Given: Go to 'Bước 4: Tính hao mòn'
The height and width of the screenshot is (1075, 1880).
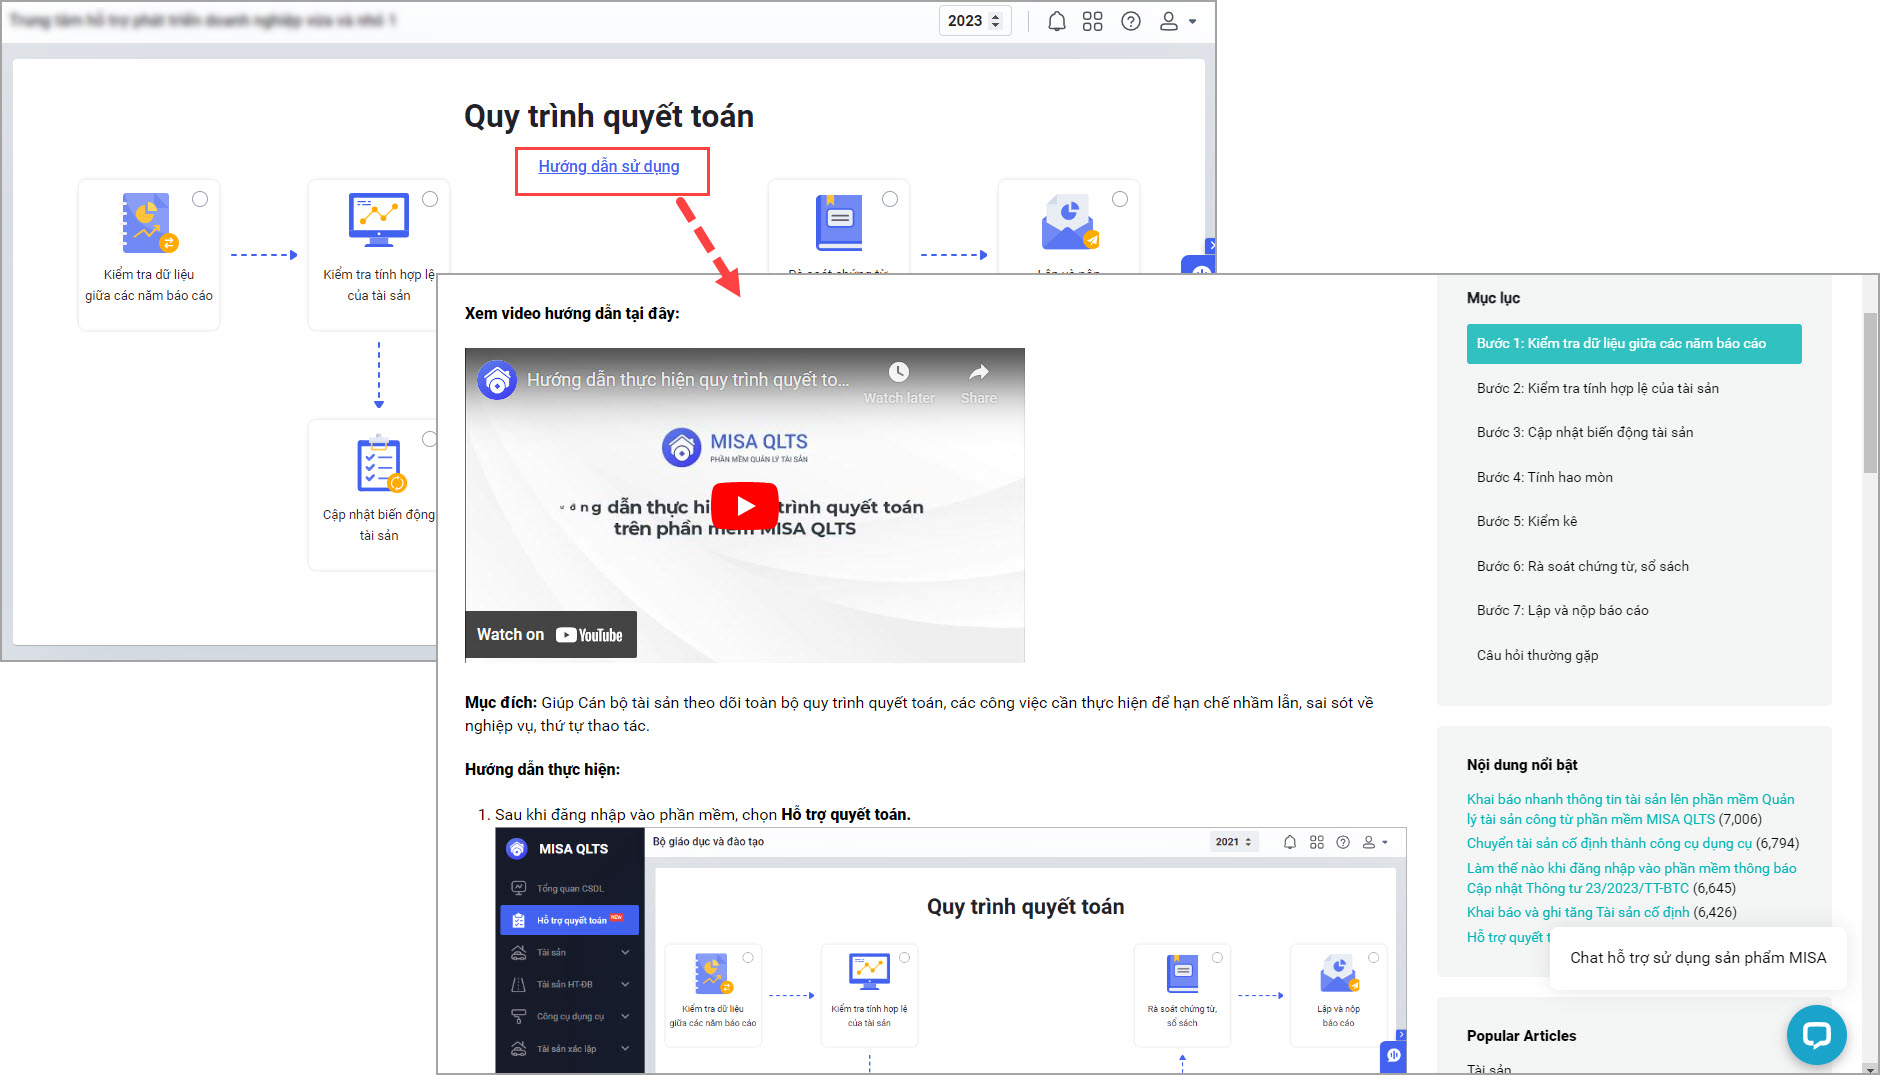Looking at the screenshot, I should 1545,477.
